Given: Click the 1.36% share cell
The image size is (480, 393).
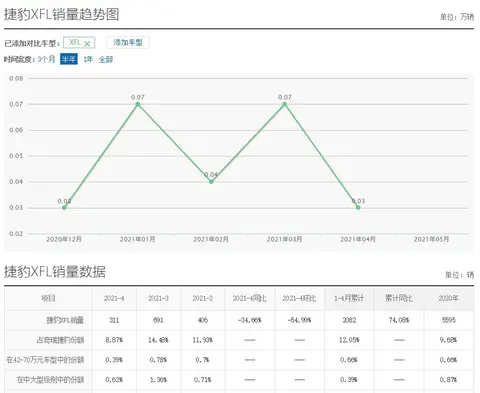Looking at the screenshot, I should [158, 379].
